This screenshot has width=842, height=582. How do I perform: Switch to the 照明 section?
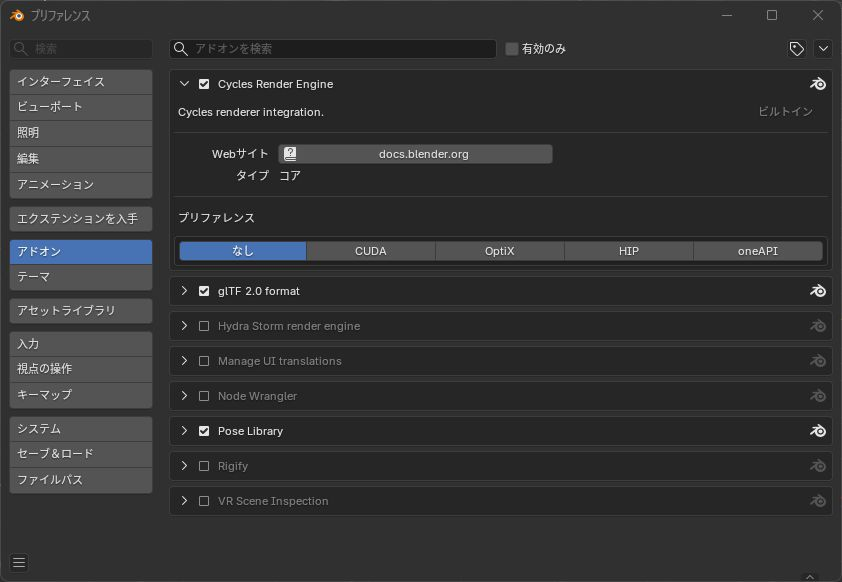(81, 133)
